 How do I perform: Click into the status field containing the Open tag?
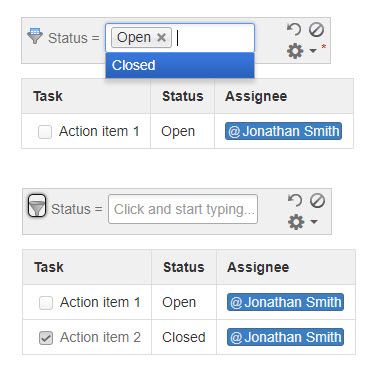tap(180, 38)
